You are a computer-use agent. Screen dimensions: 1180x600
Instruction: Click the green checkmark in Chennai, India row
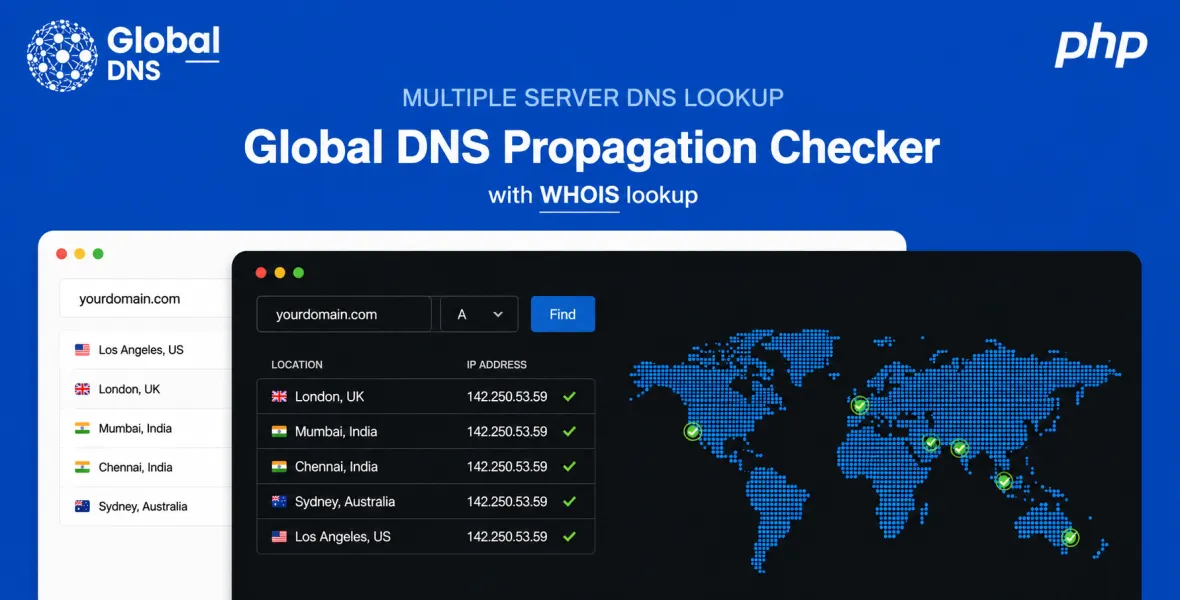coord(570,466)
